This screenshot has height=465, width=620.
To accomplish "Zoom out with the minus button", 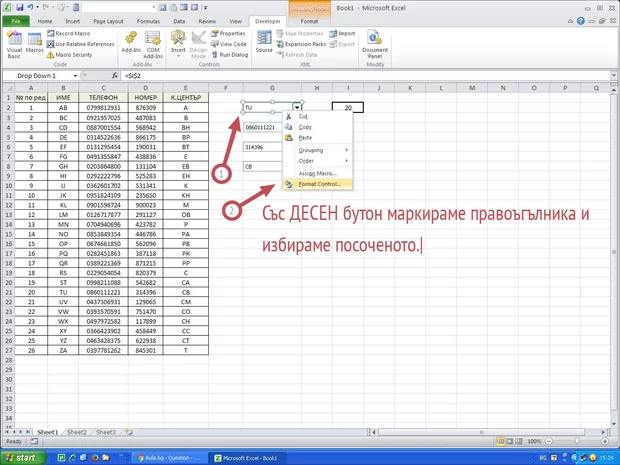I will point(549,441).
